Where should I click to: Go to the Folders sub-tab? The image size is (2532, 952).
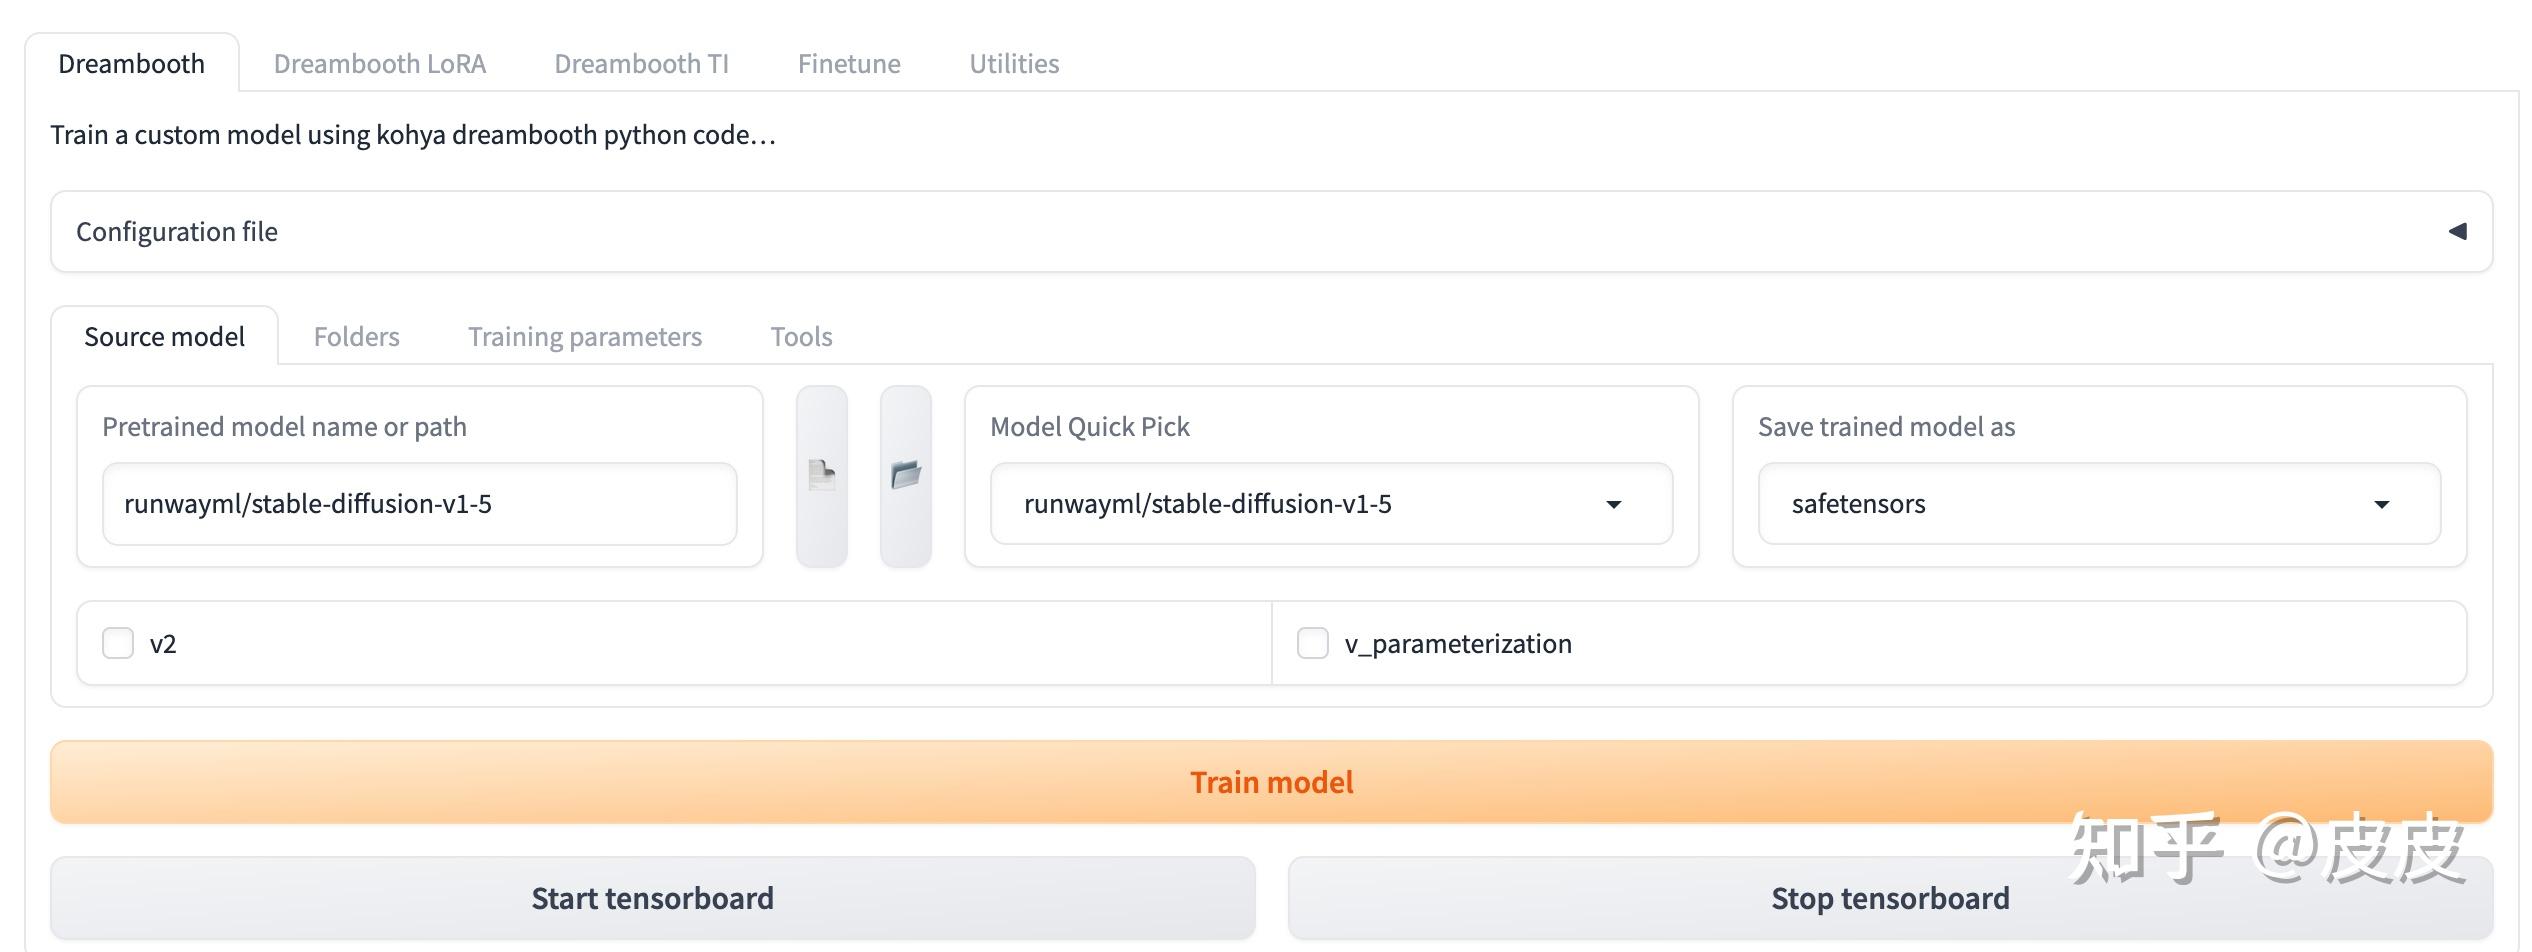click(x=356, y=337)
